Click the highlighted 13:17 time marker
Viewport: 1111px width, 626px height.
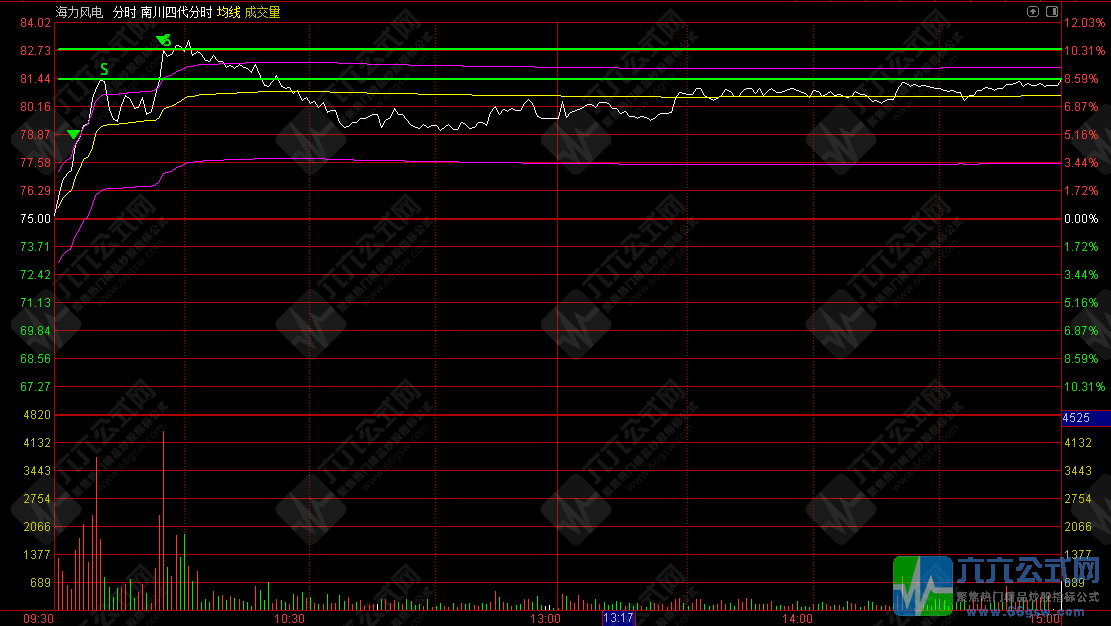point(618,619)
